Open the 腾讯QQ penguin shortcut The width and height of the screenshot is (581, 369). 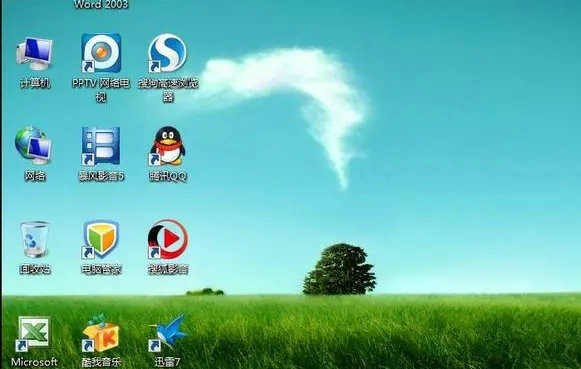pos(167,146)
